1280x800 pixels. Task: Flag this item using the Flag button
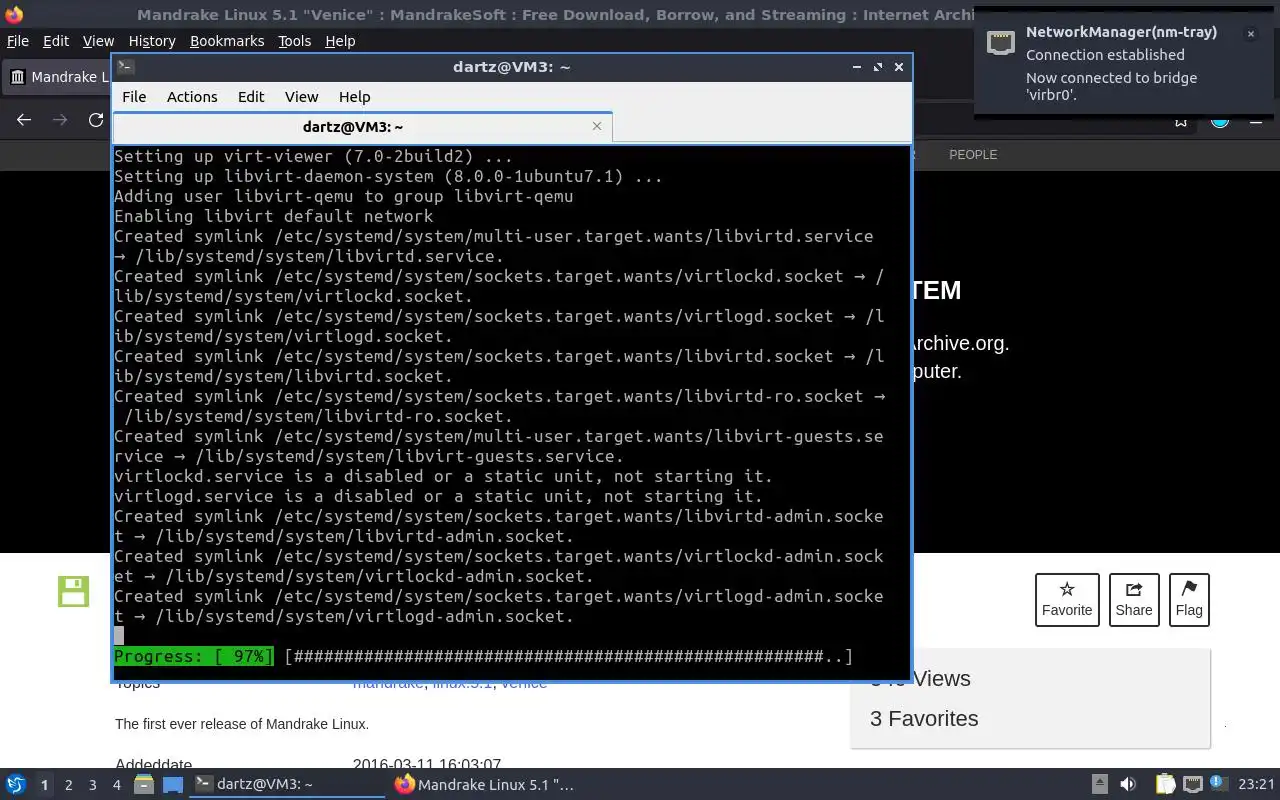(1189, 600)
